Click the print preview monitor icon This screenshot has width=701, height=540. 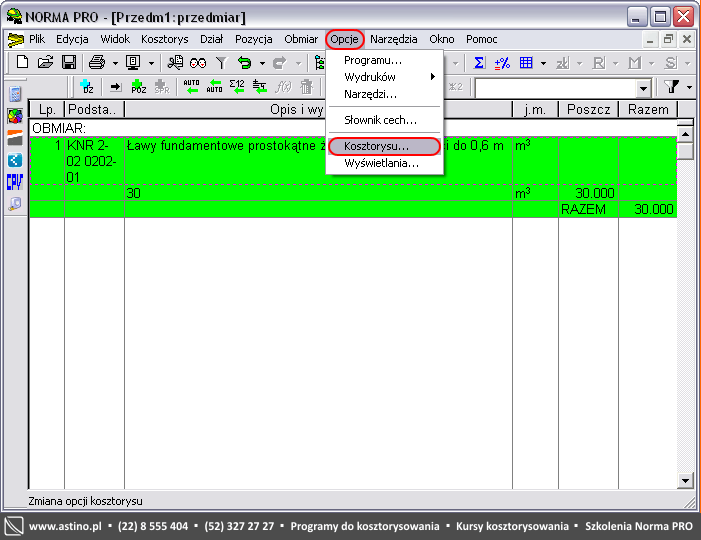[133, 62]
